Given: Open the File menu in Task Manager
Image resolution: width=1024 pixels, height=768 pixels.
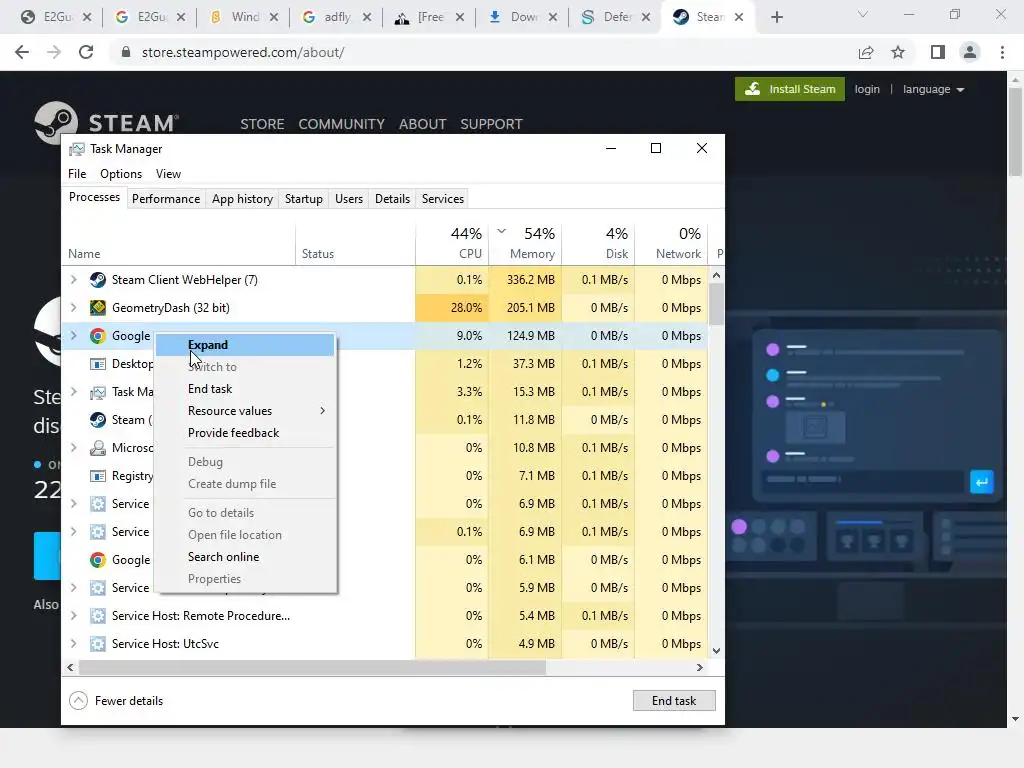Looking at the screenshot, I should click(x=77, y=174).
